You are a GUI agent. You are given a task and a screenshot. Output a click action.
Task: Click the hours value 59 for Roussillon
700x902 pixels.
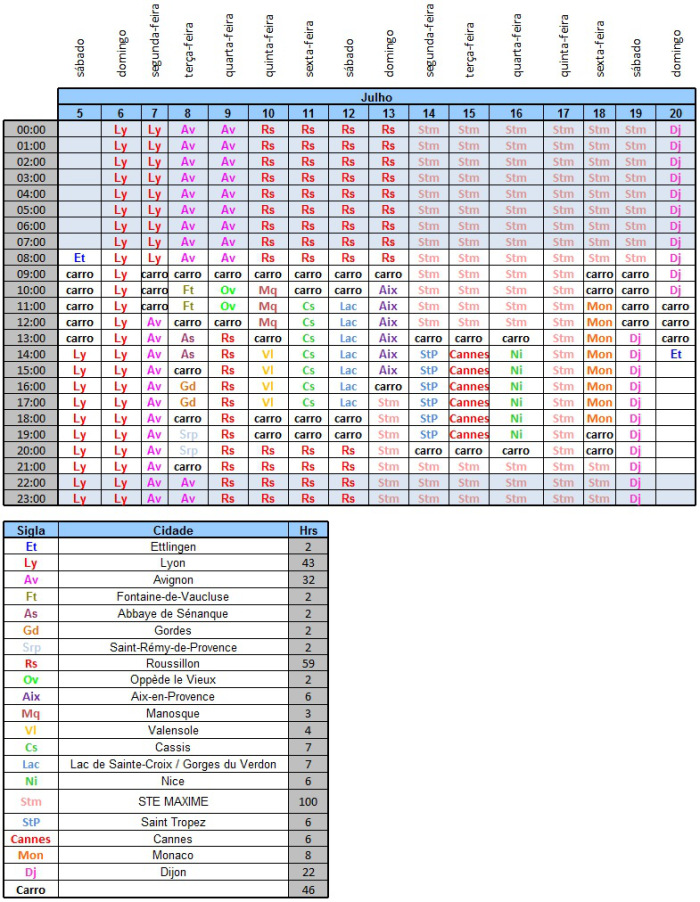point(308,663)
